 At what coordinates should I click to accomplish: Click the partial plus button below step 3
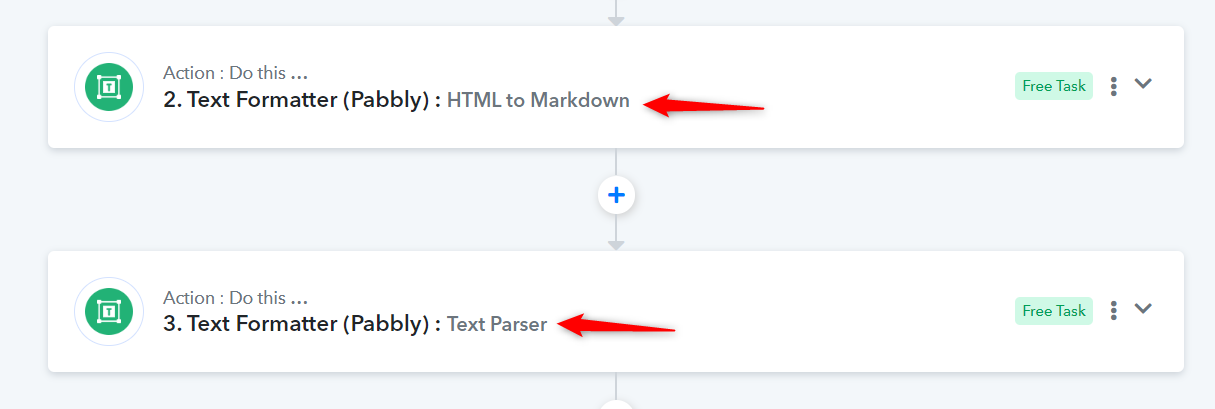(x=616, y=405)
